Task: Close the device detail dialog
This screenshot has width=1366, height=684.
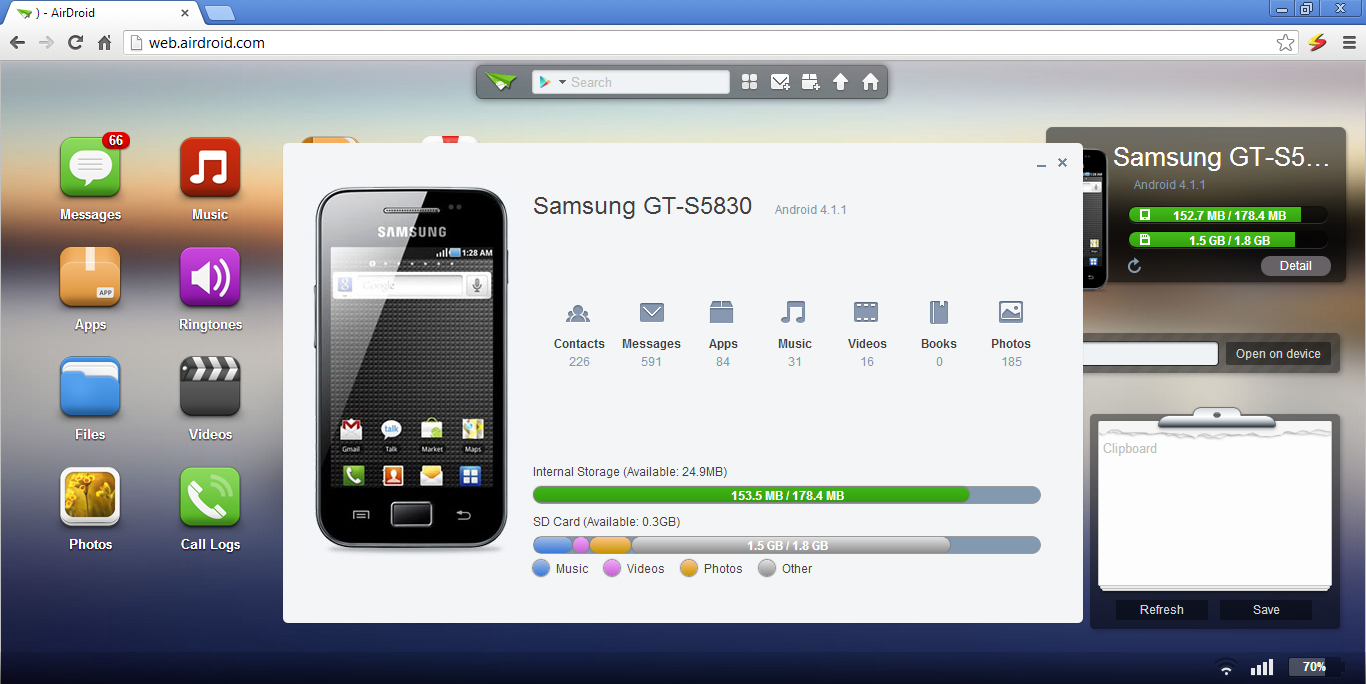Action: coord(1062,162)
